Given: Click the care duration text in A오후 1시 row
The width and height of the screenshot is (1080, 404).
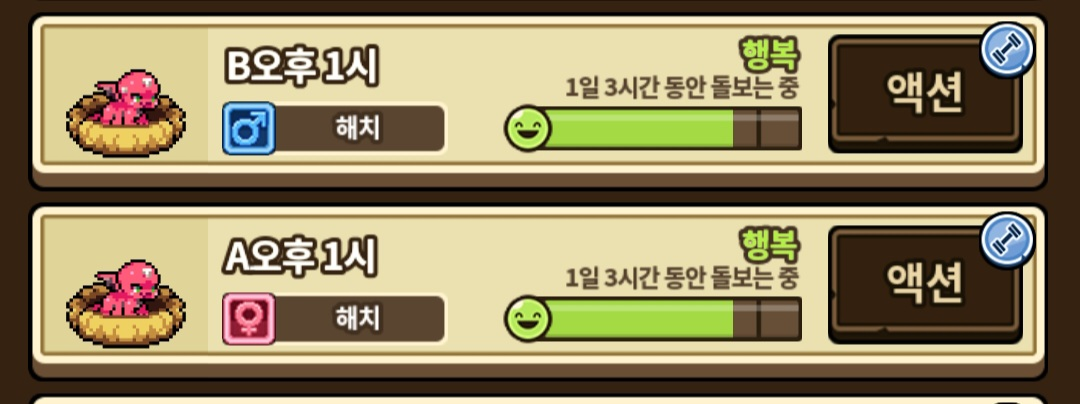Looking at the screenshot, I should coord(682,278).
